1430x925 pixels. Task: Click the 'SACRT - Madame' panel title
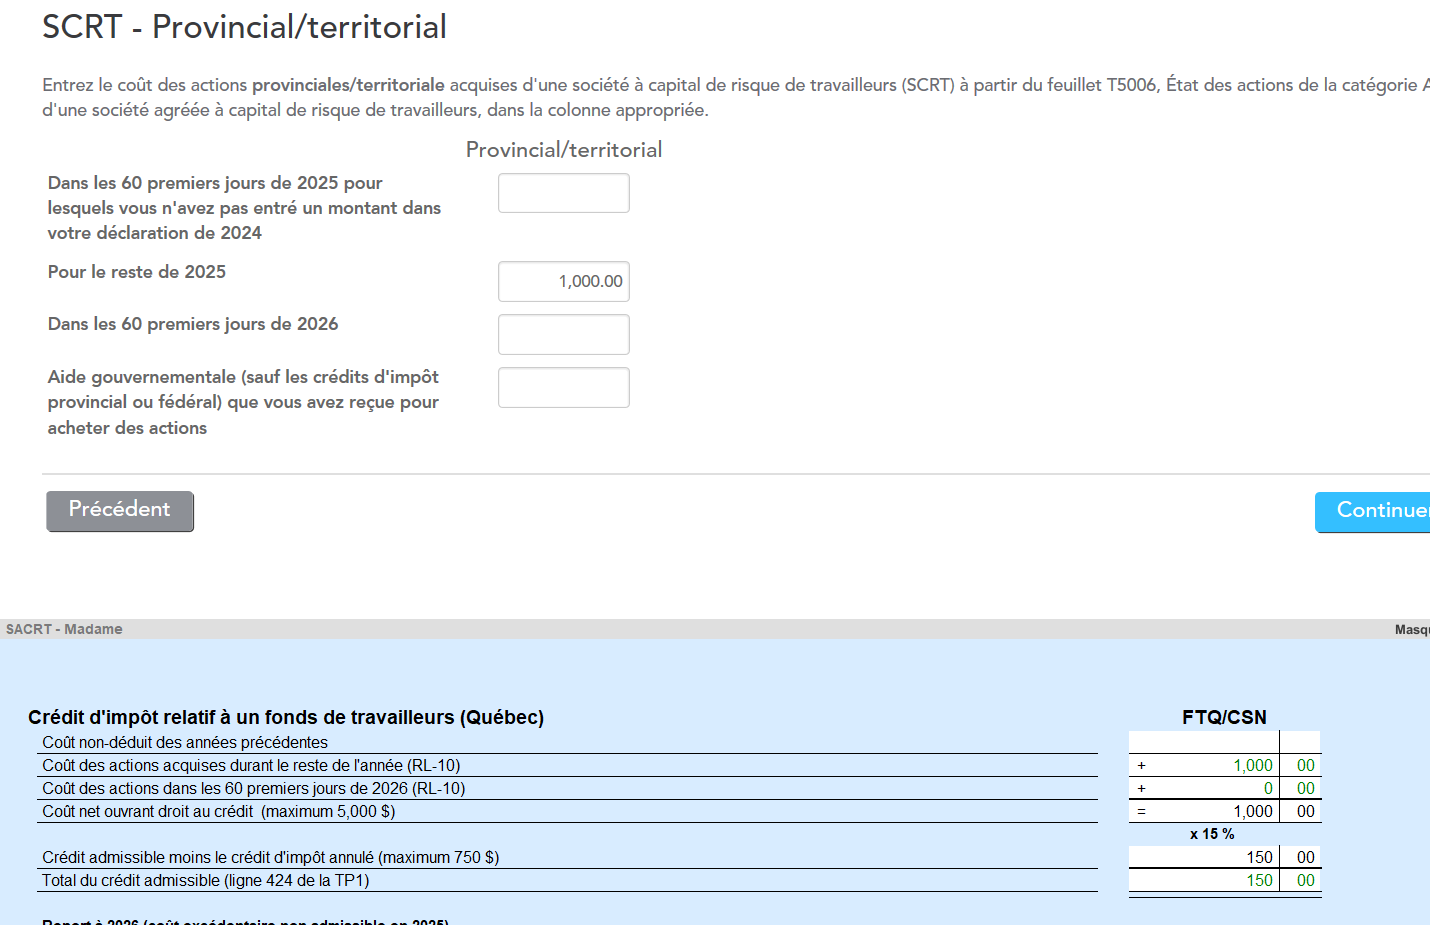64,630
